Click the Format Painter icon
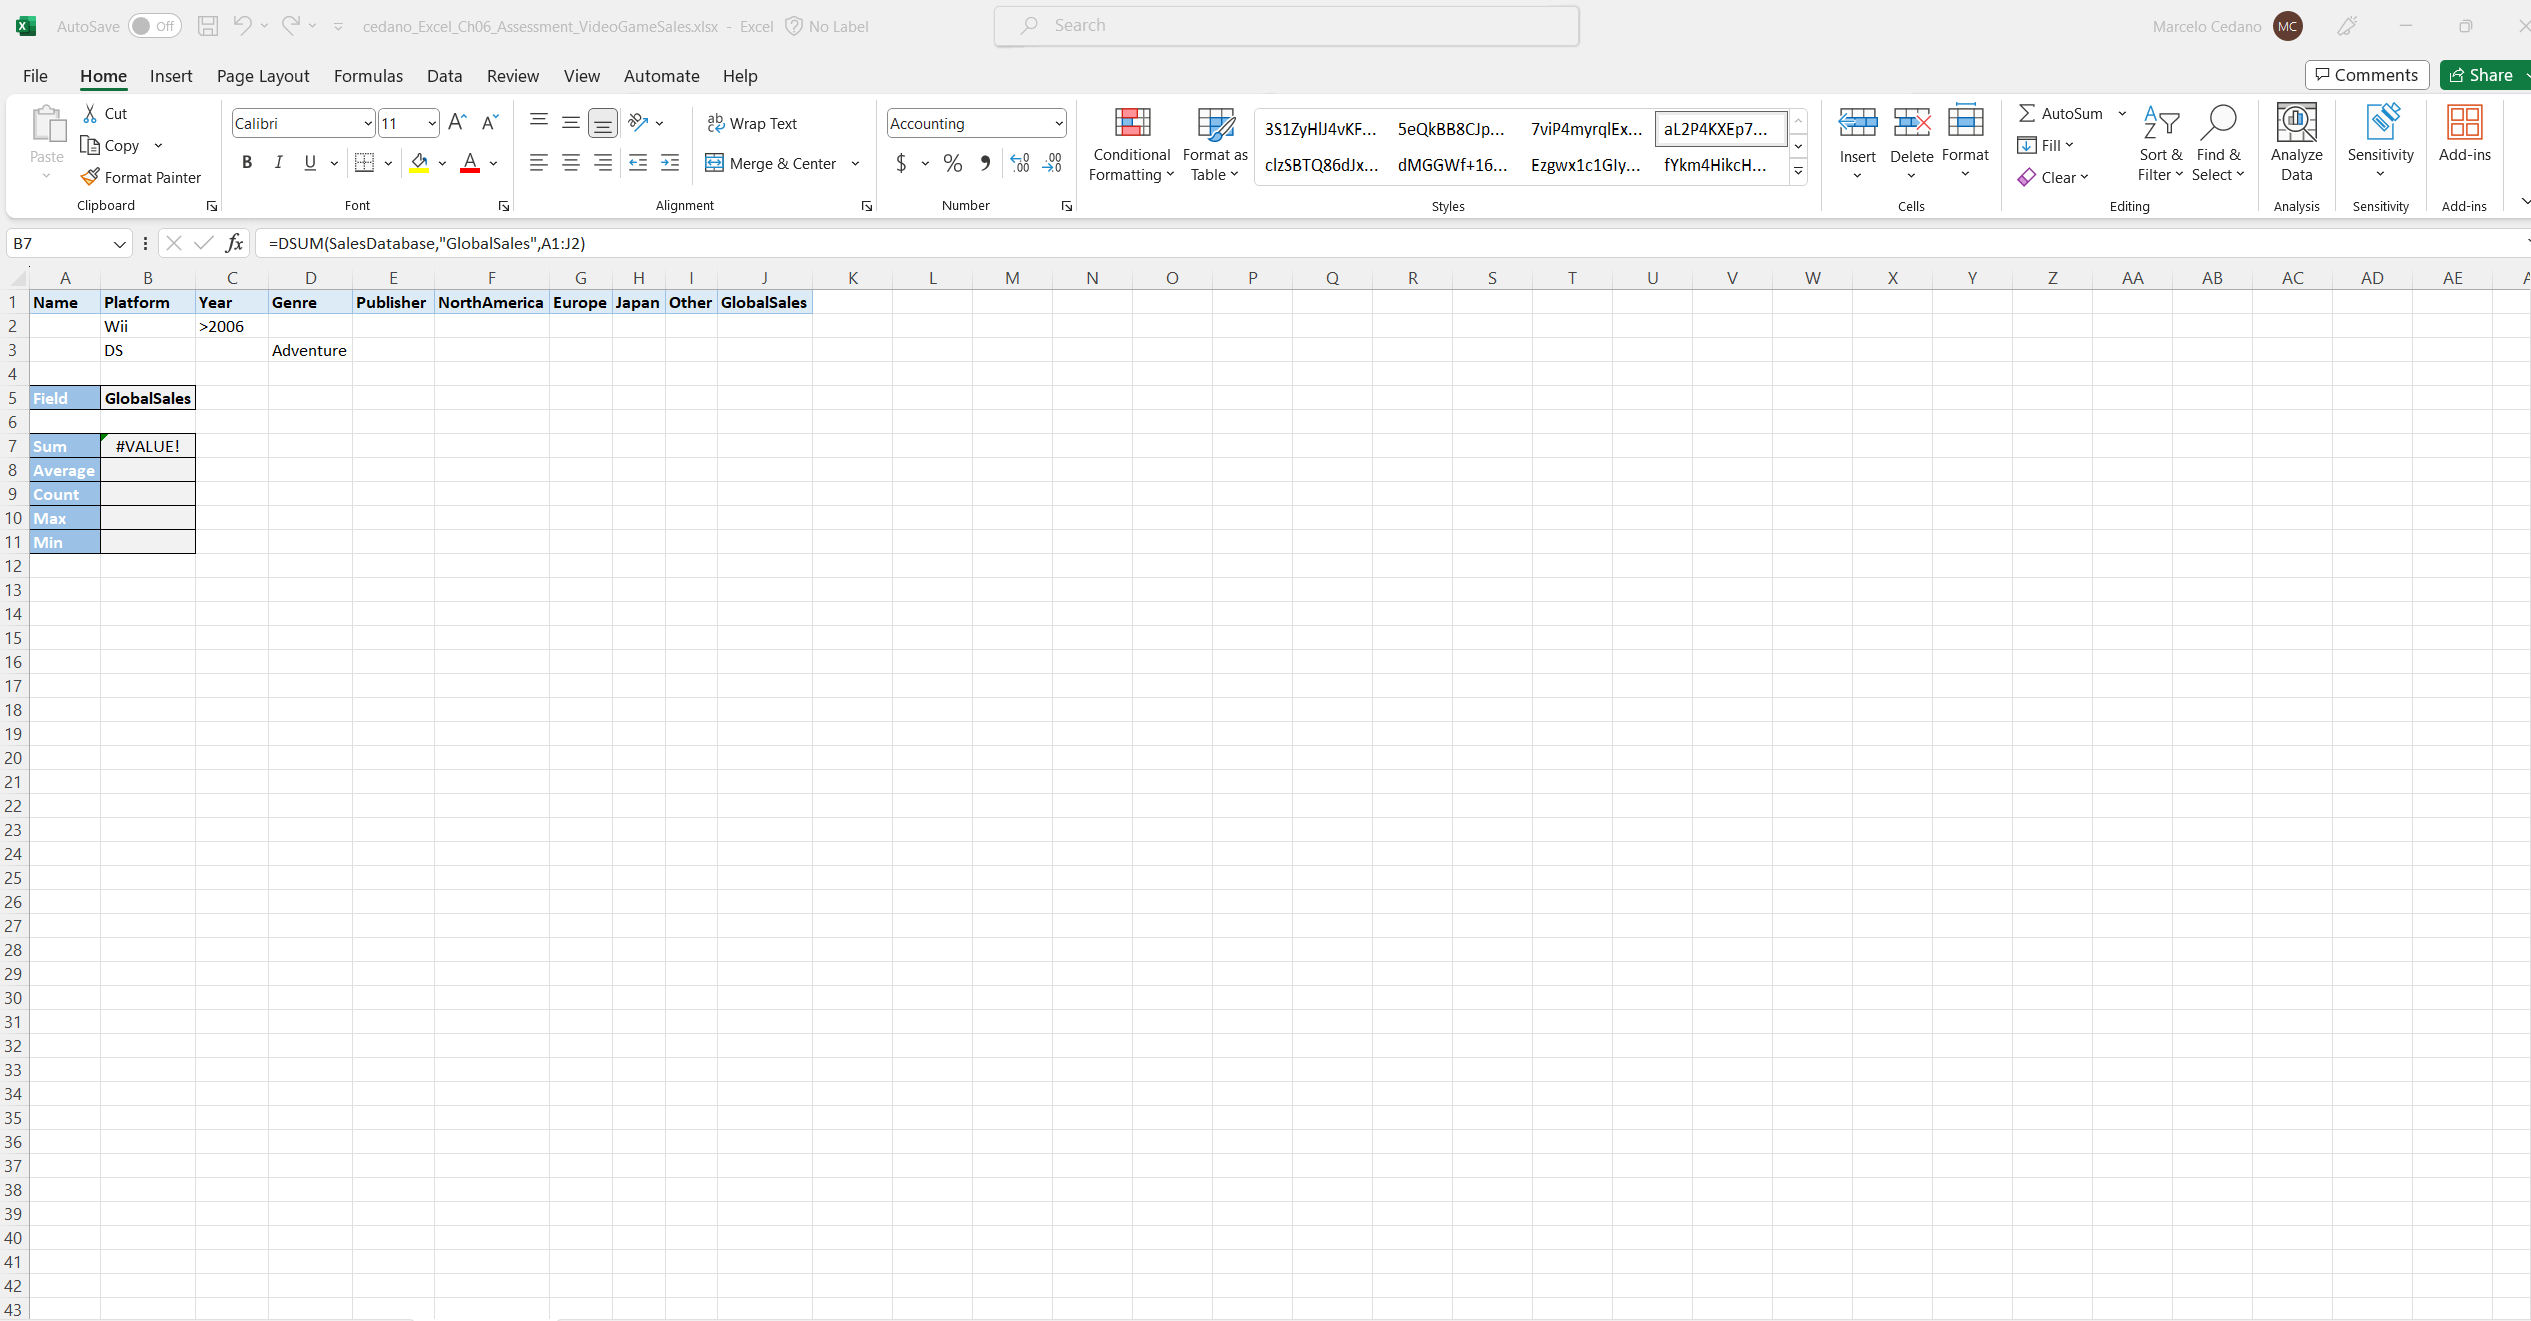Screen dimensions: 2531x1321 click(91, 177)
